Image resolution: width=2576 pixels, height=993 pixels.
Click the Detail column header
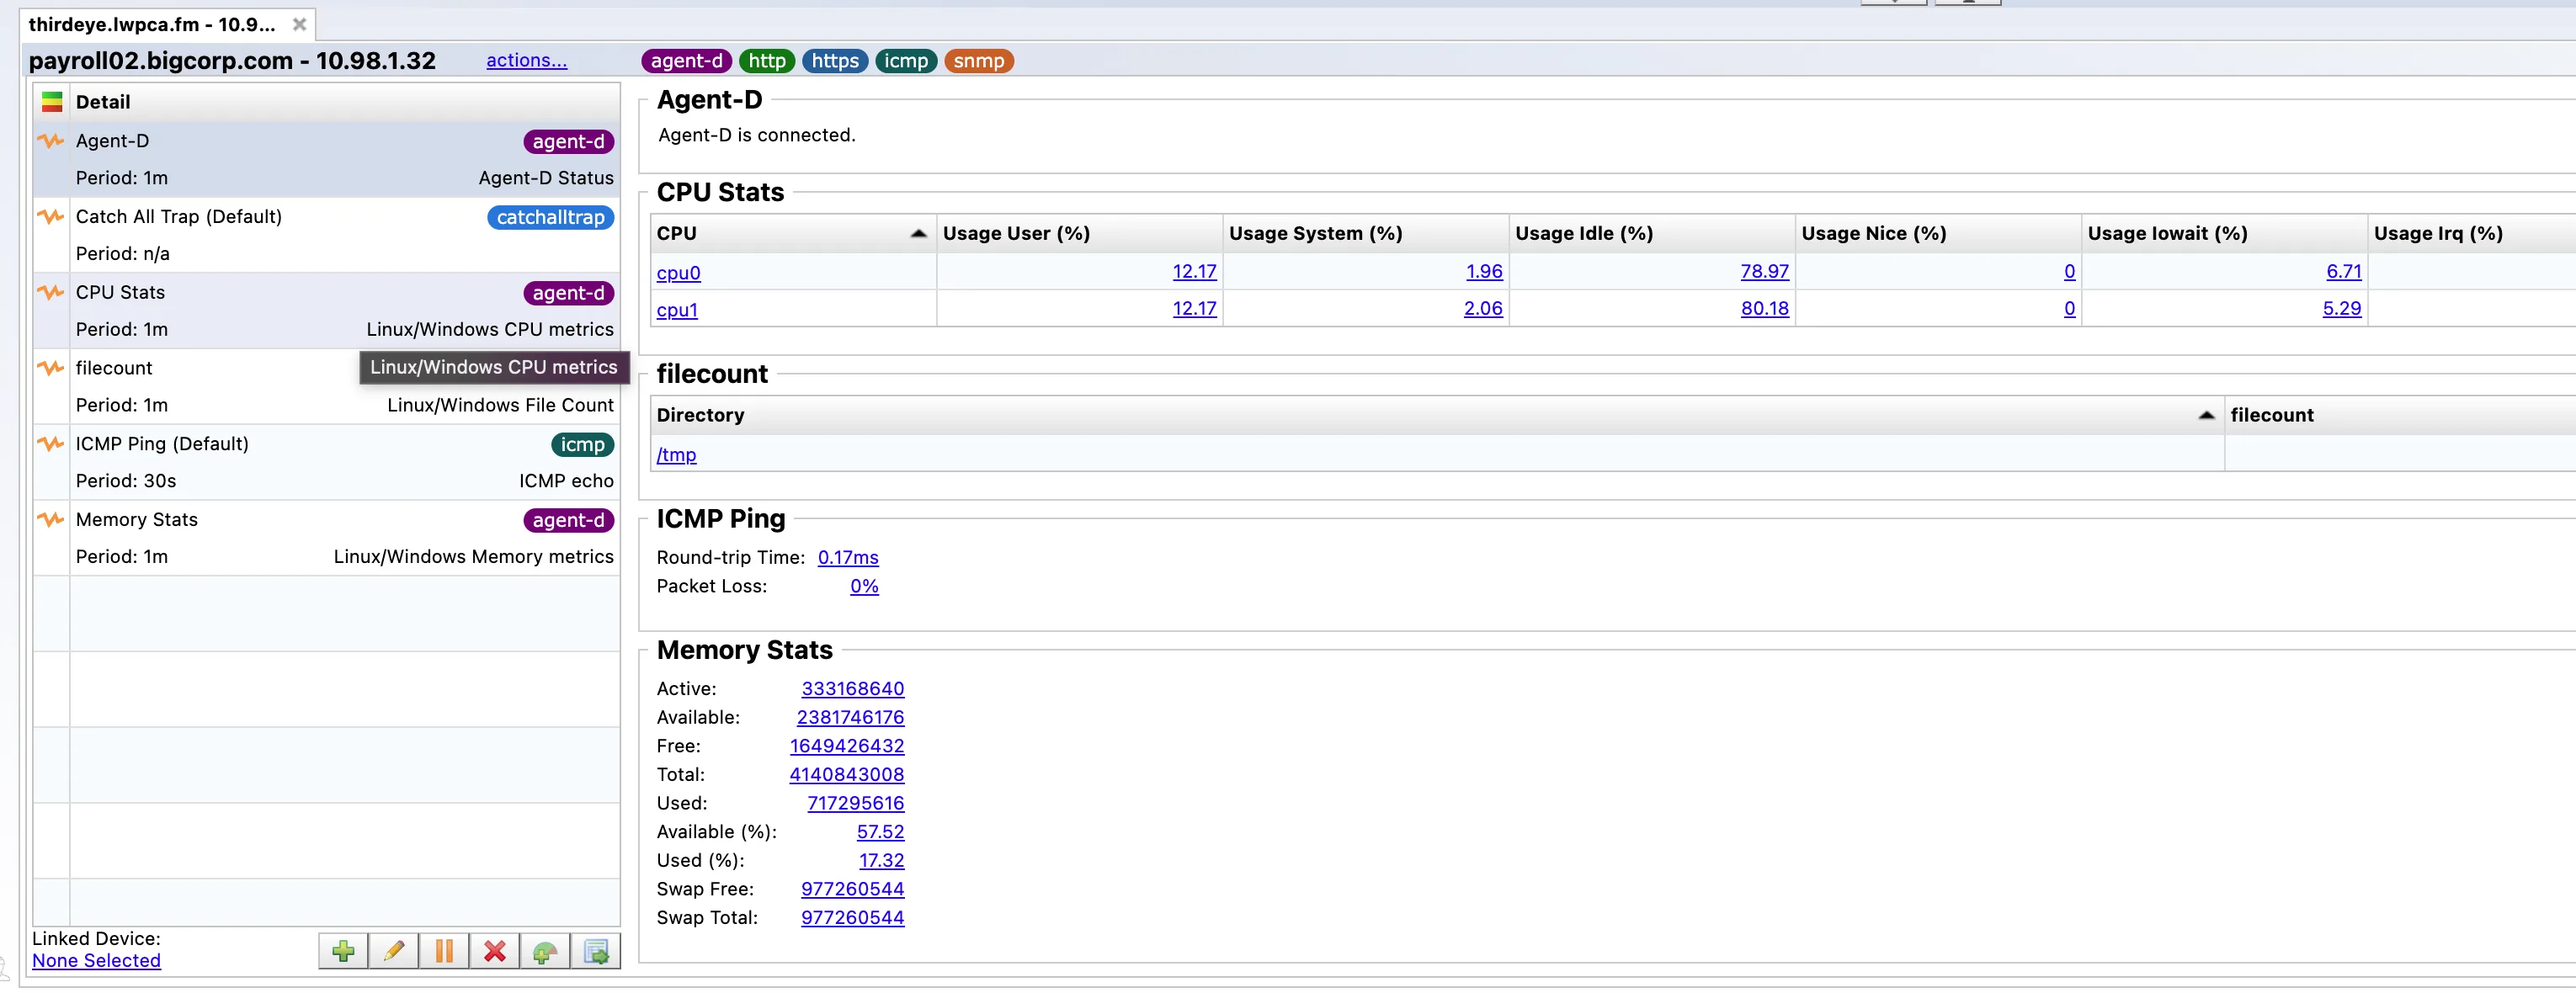click(346, 102)
